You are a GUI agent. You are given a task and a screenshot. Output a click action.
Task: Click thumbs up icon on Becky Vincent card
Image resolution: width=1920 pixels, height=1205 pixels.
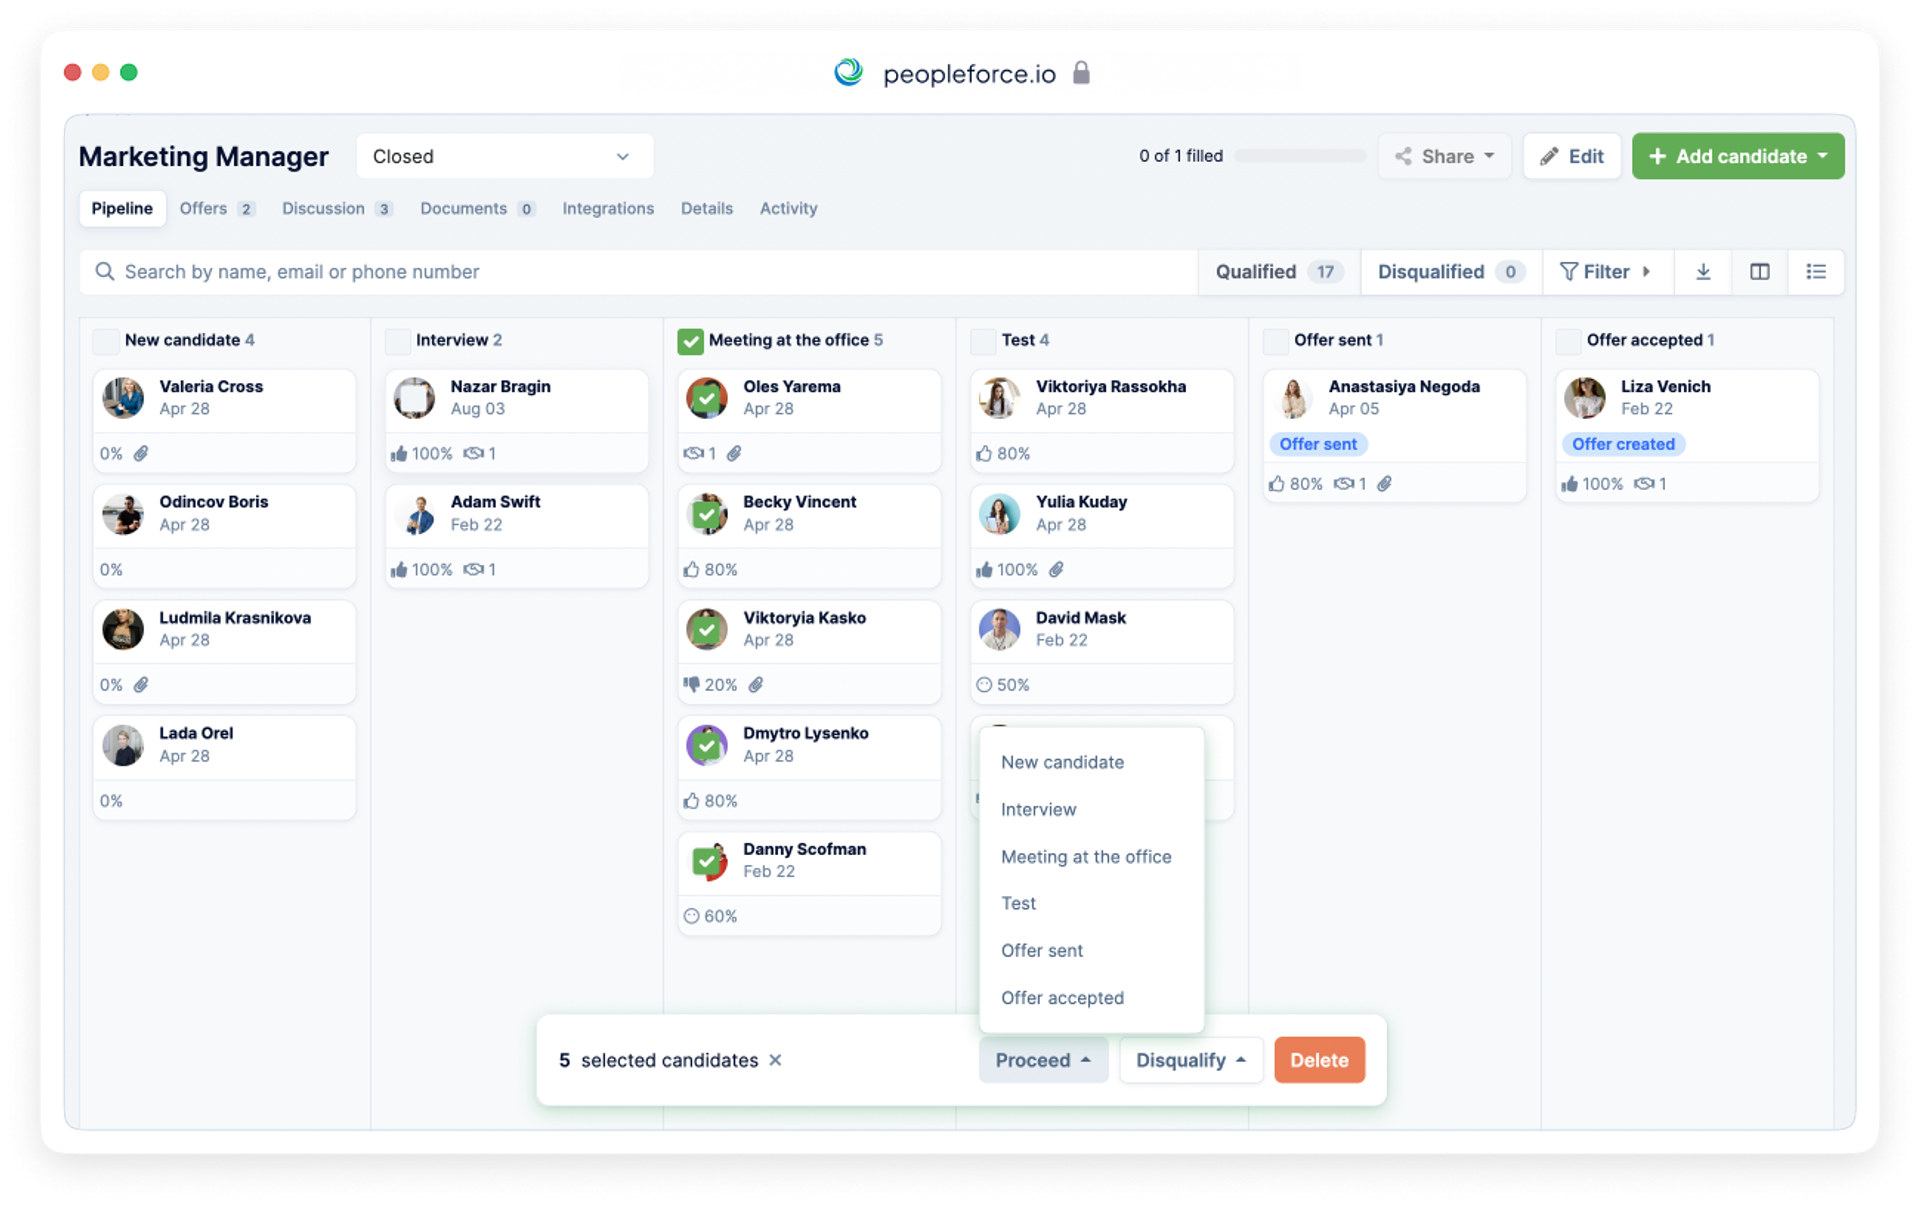pos(691,570)
